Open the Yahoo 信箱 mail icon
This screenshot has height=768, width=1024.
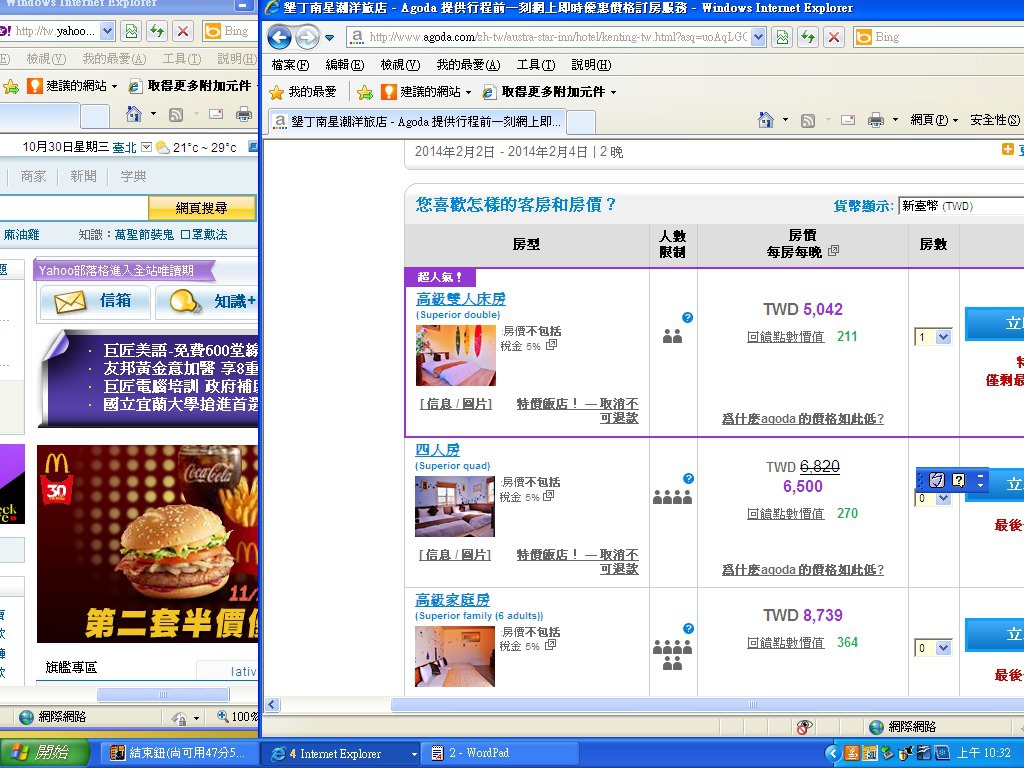click(70, 302)
